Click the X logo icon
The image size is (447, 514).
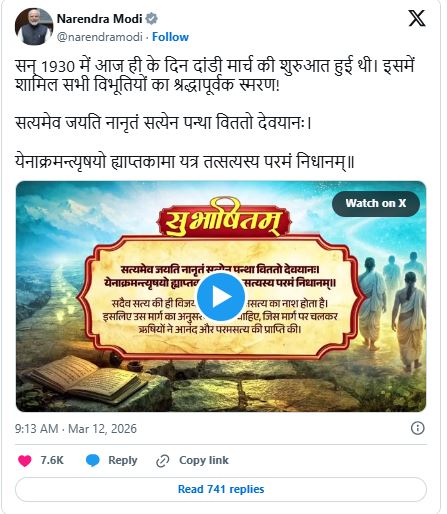click(x=417, y=18)
